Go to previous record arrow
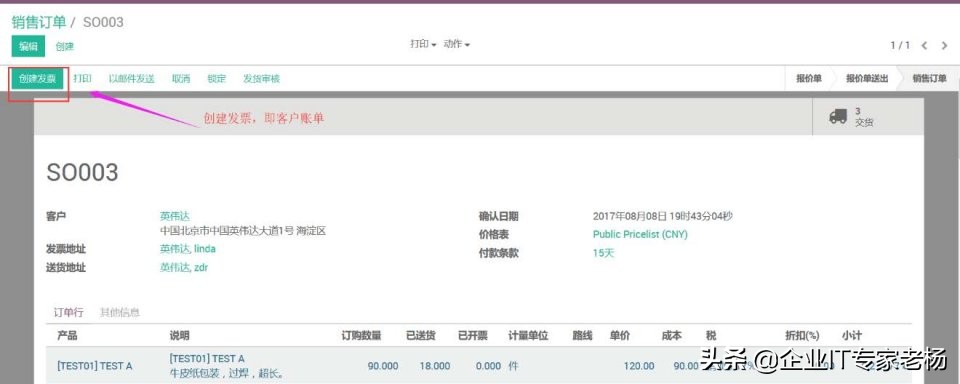The width and height of the screenshot is (960, 384). [924, 45]
